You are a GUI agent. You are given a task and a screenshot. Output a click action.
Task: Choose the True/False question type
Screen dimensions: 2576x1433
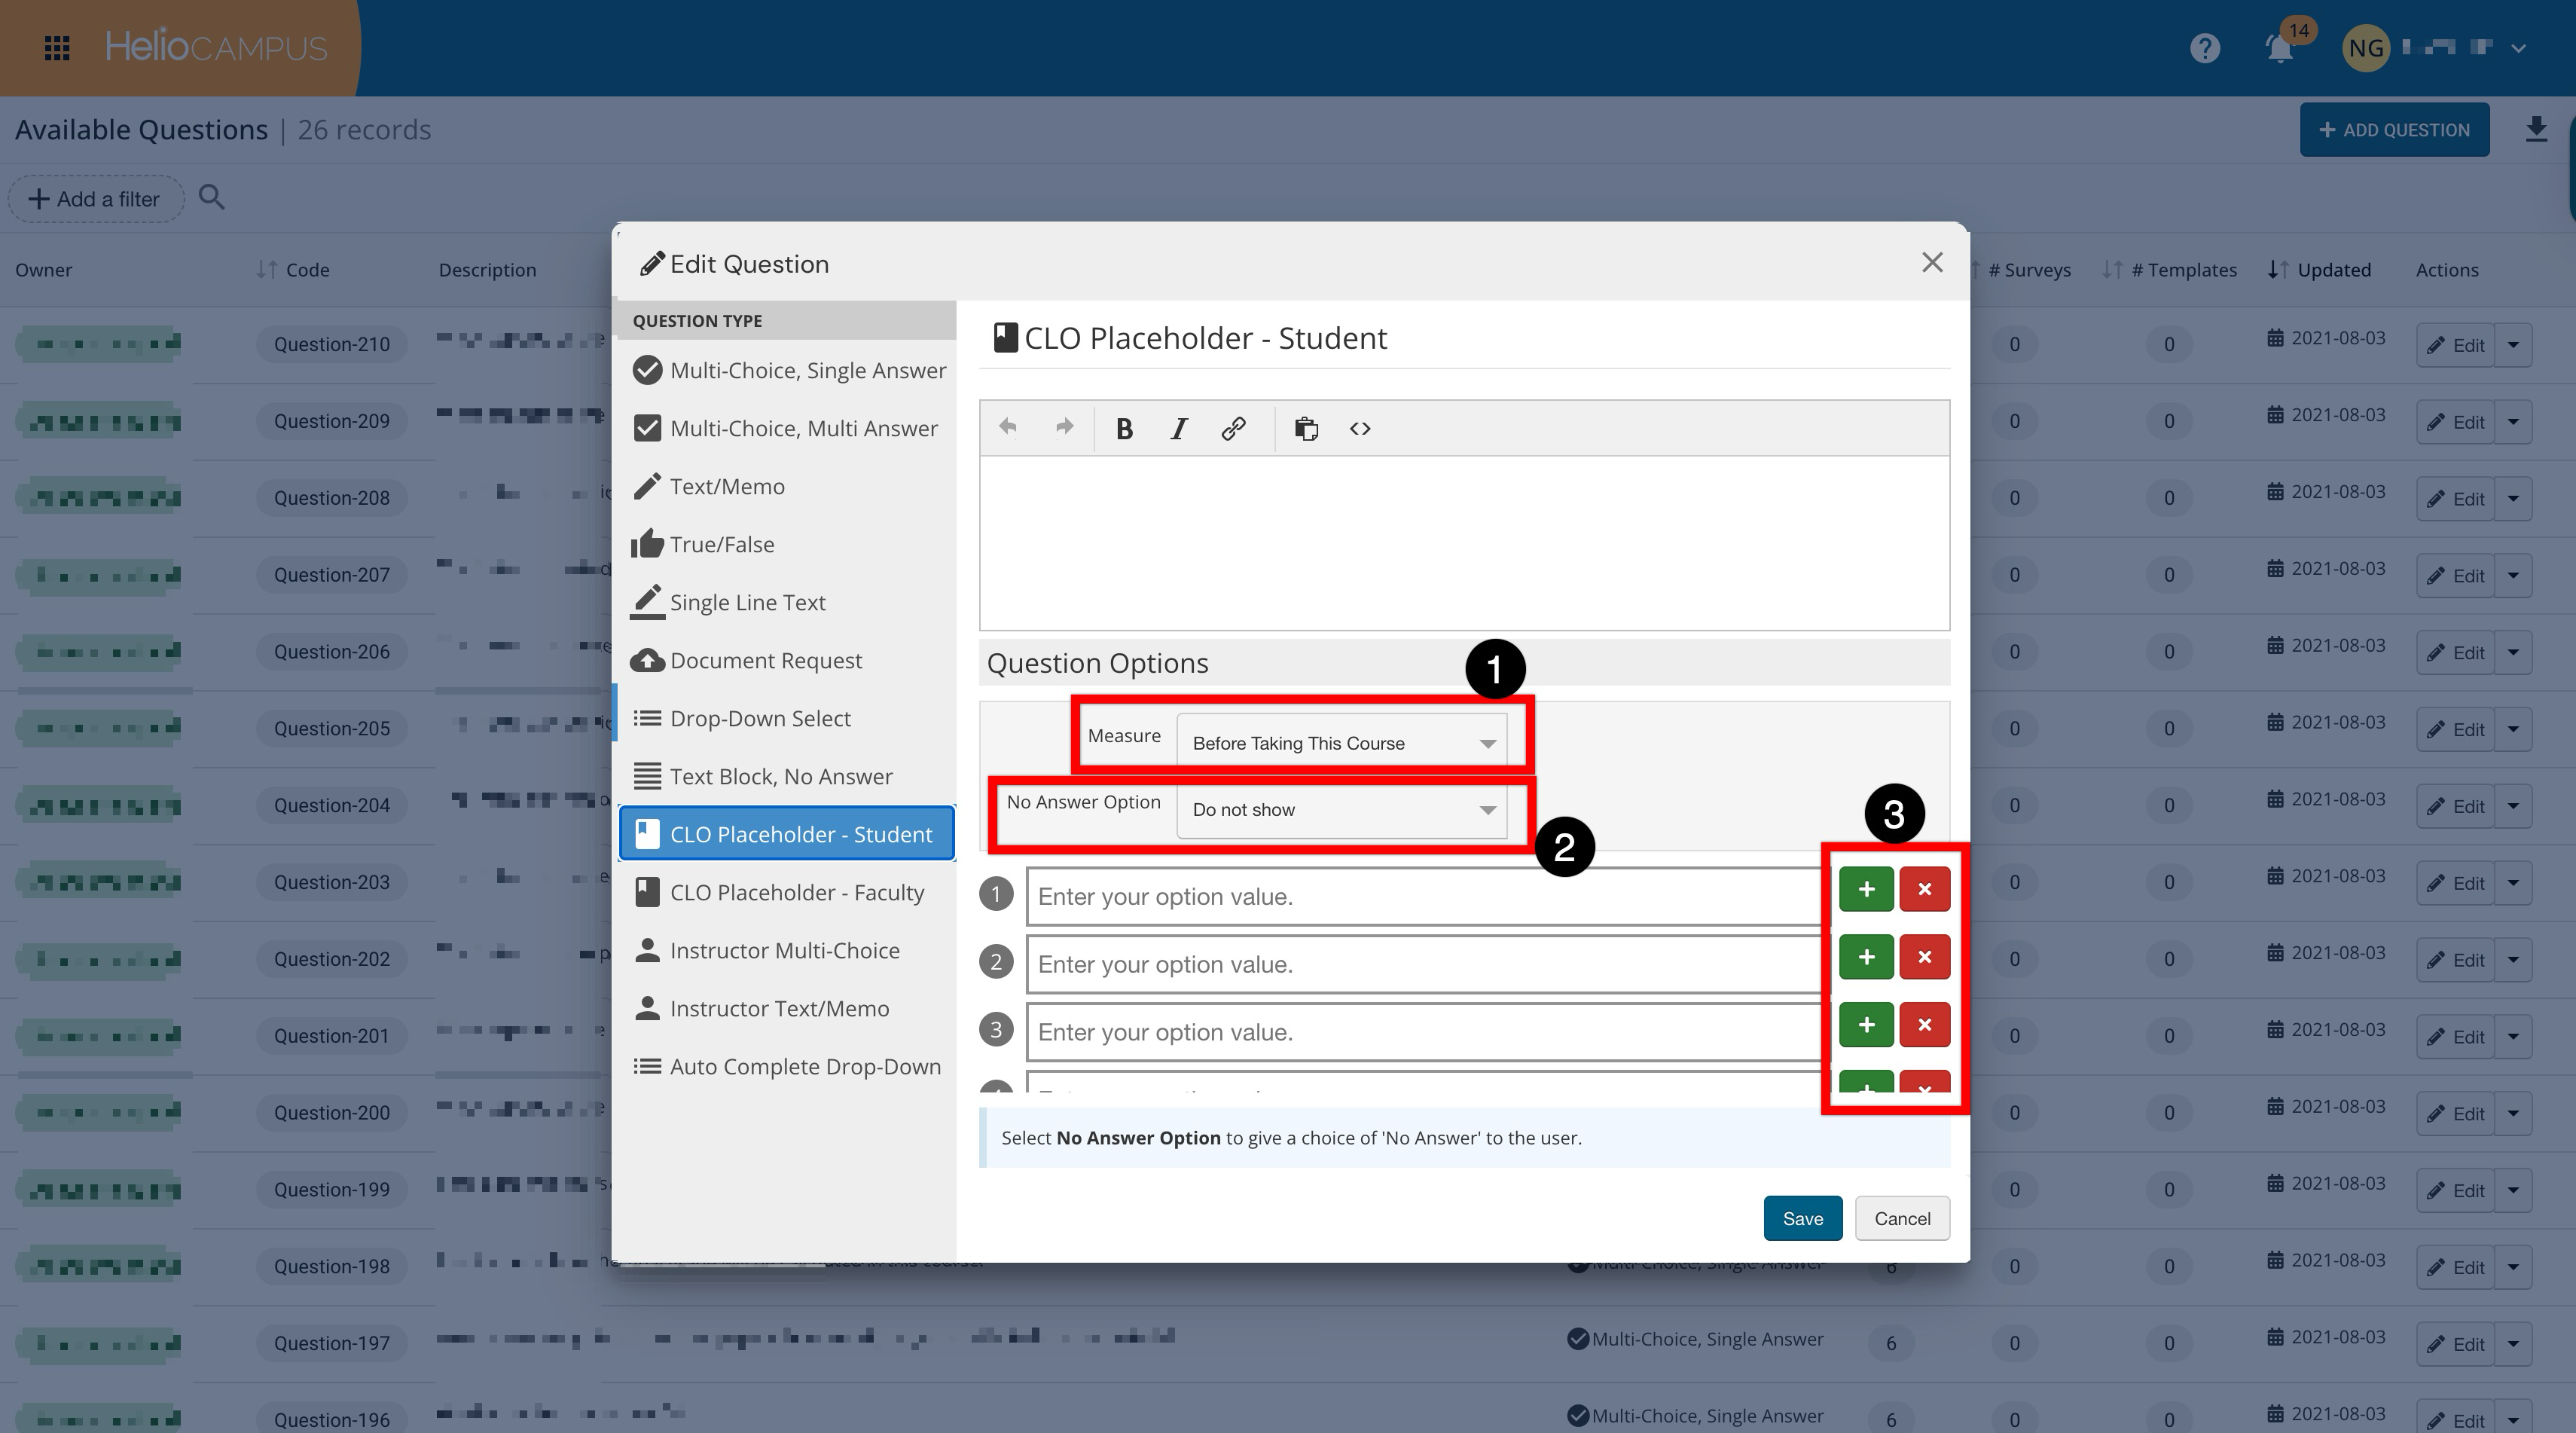tap(721, 545)
